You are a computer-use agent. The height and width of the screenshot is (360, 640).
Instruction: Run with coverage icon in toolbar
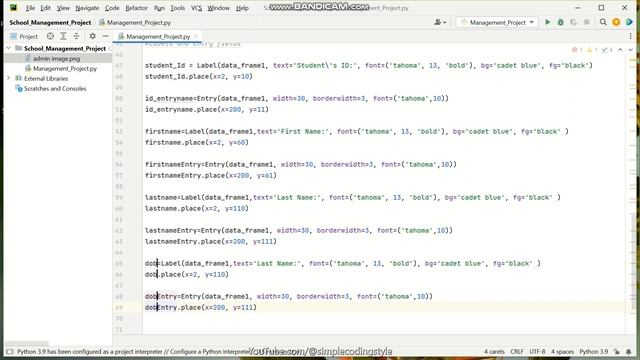pos(573,22)
